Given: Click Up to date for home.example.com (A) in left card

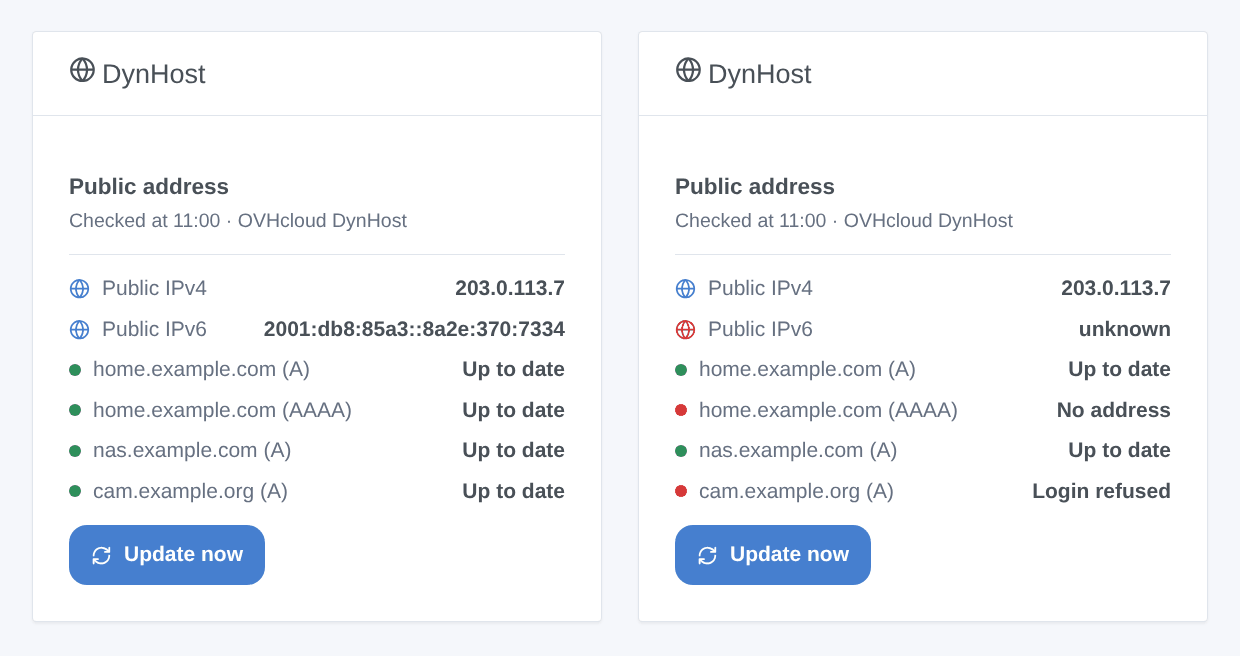Looking at the screenshot, I should (x=513, y=370).
